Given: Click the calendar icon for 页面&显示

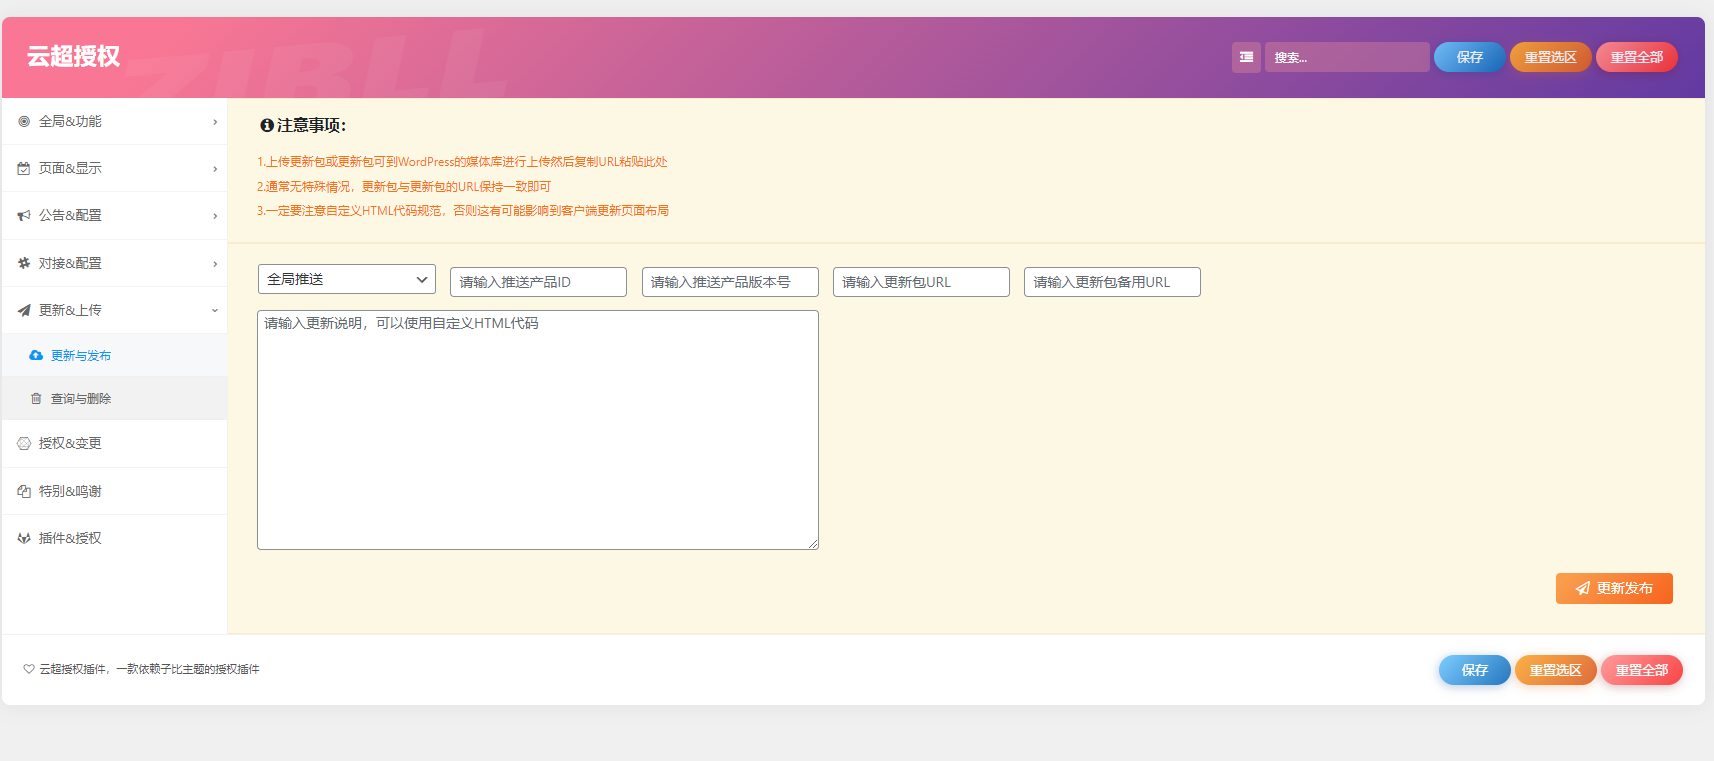Looking at the screenshot, I should point(24,168).
